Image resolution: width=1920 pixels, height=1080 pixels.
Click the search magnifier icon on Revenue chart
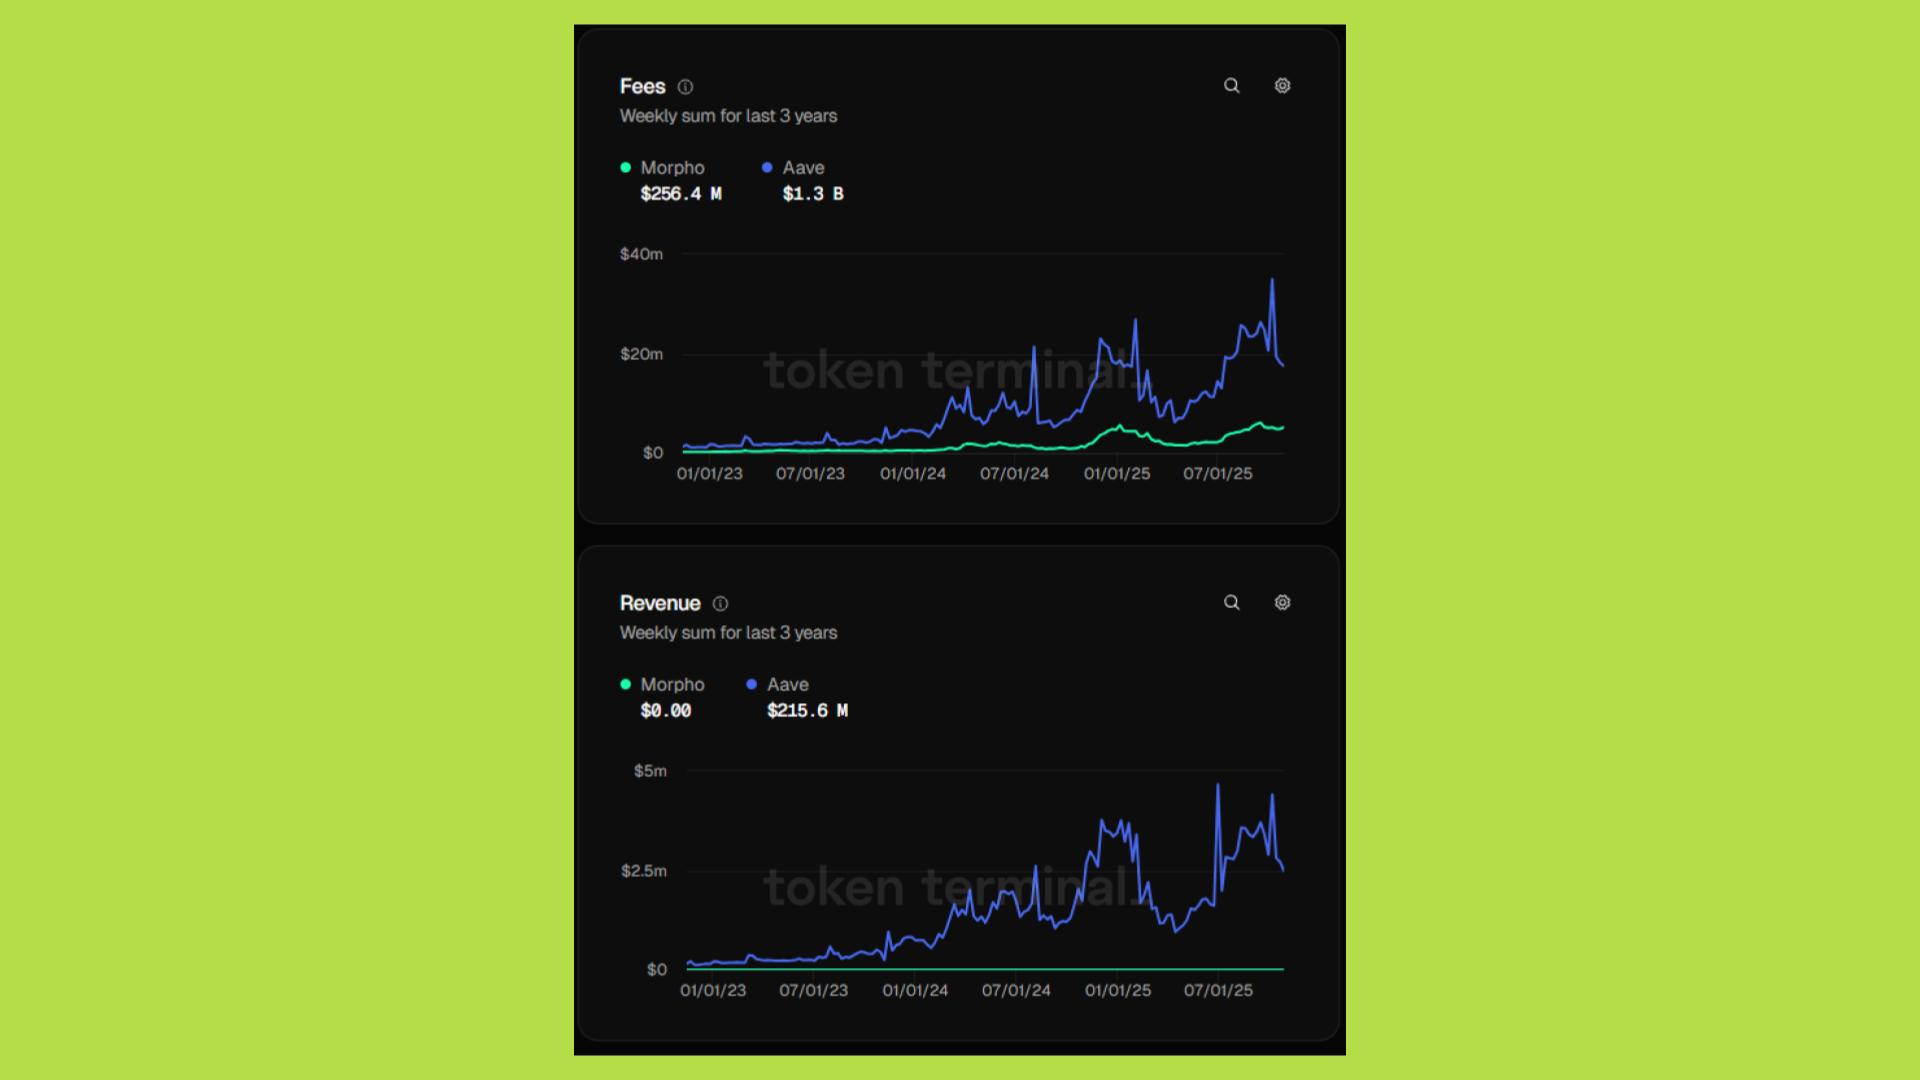pyautogui.click(x=1232, y=603)
